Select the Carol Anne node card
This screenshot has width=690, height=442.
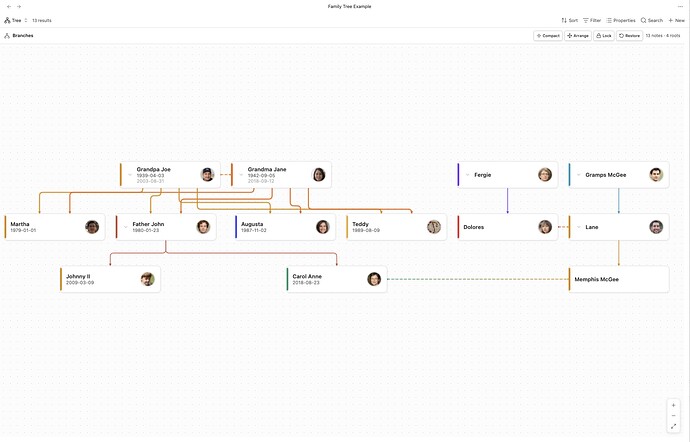335,279
